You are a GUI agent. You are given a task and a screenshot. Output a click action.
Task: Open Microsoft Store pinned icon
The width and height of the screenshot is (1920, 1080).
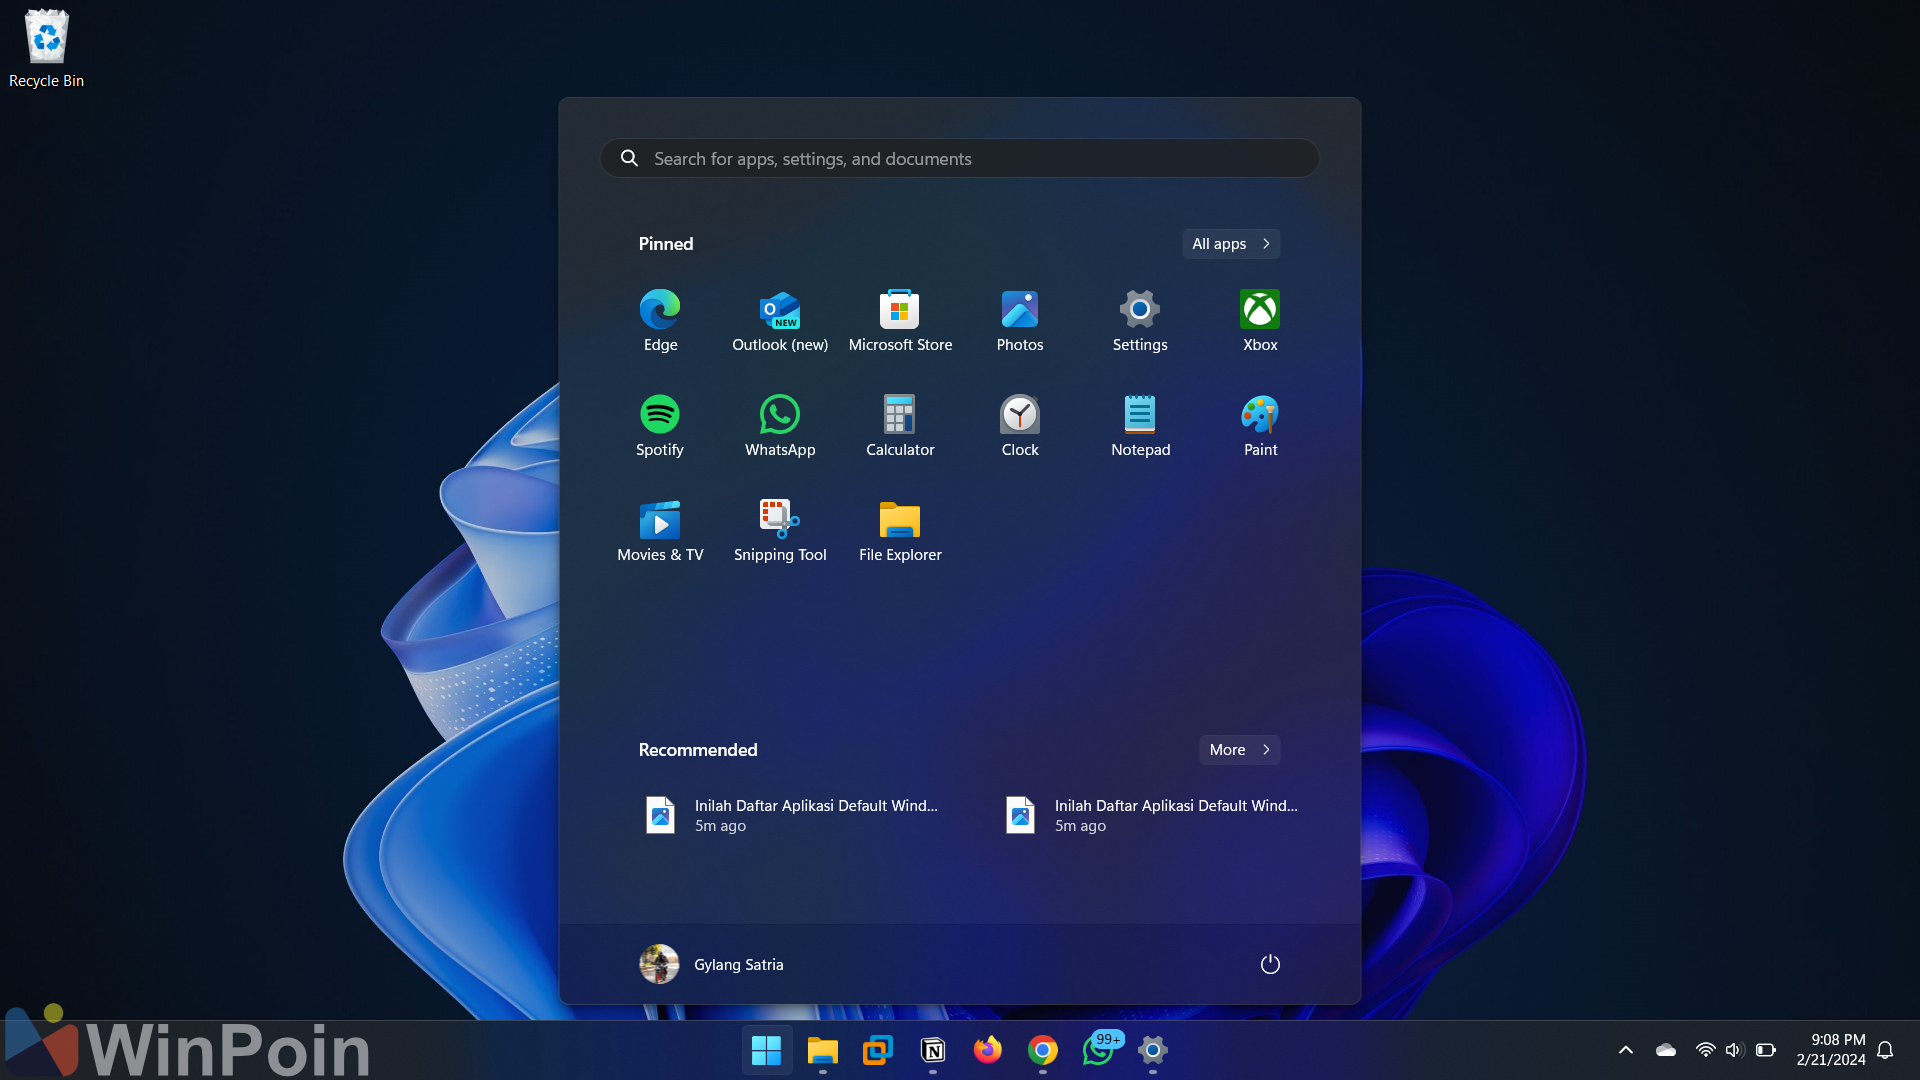[900, 320]
